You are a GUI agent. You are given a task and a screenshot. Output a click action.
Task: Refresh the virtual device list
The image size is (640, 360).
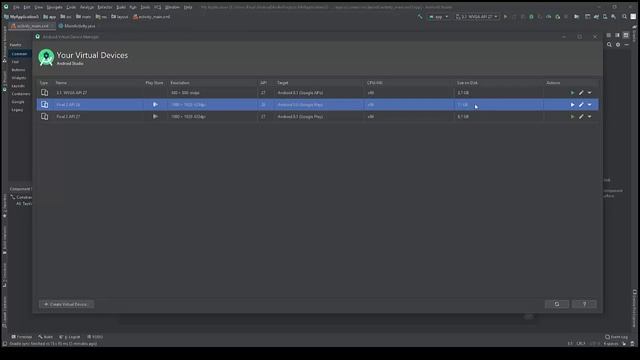557,304
